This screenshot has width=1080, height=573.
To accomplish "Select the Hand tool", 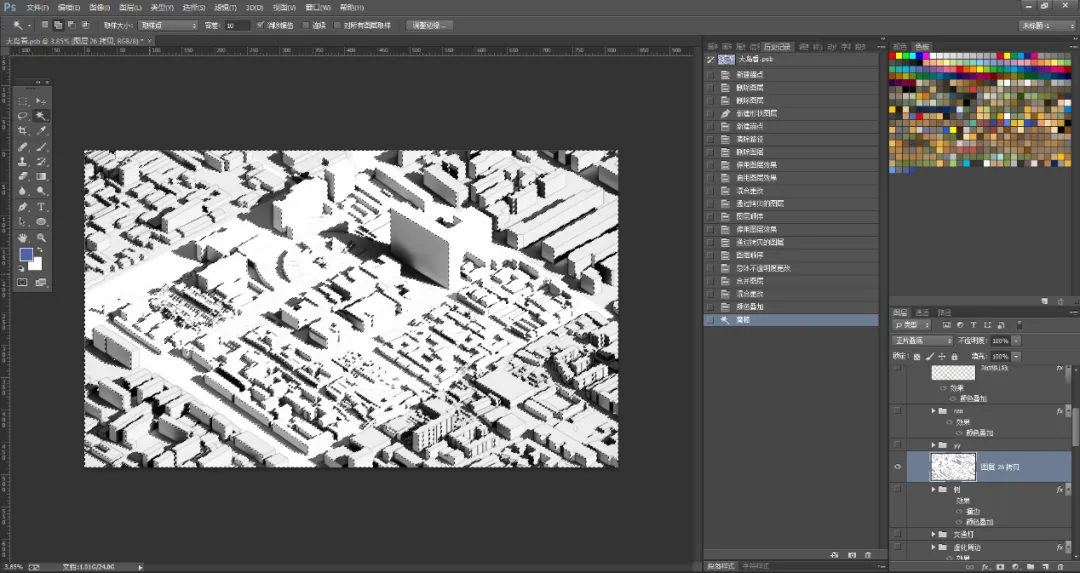I will (23, 238).
